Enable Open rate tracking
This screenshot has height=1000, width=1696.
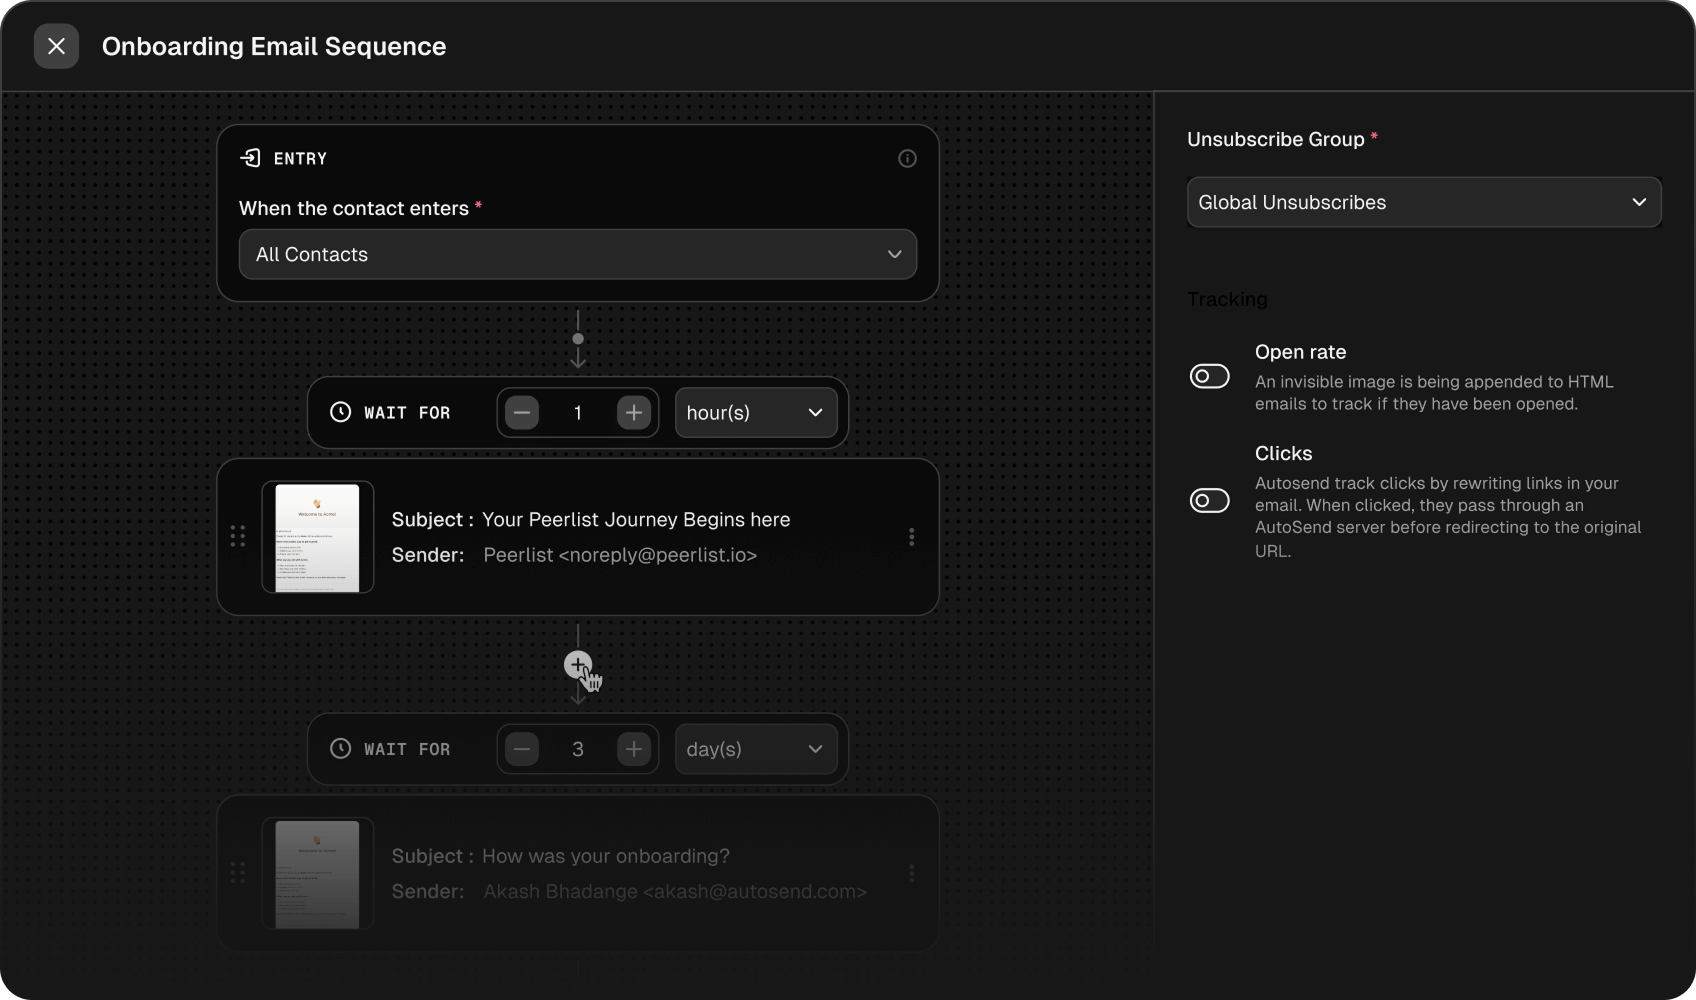point(1209,376)
